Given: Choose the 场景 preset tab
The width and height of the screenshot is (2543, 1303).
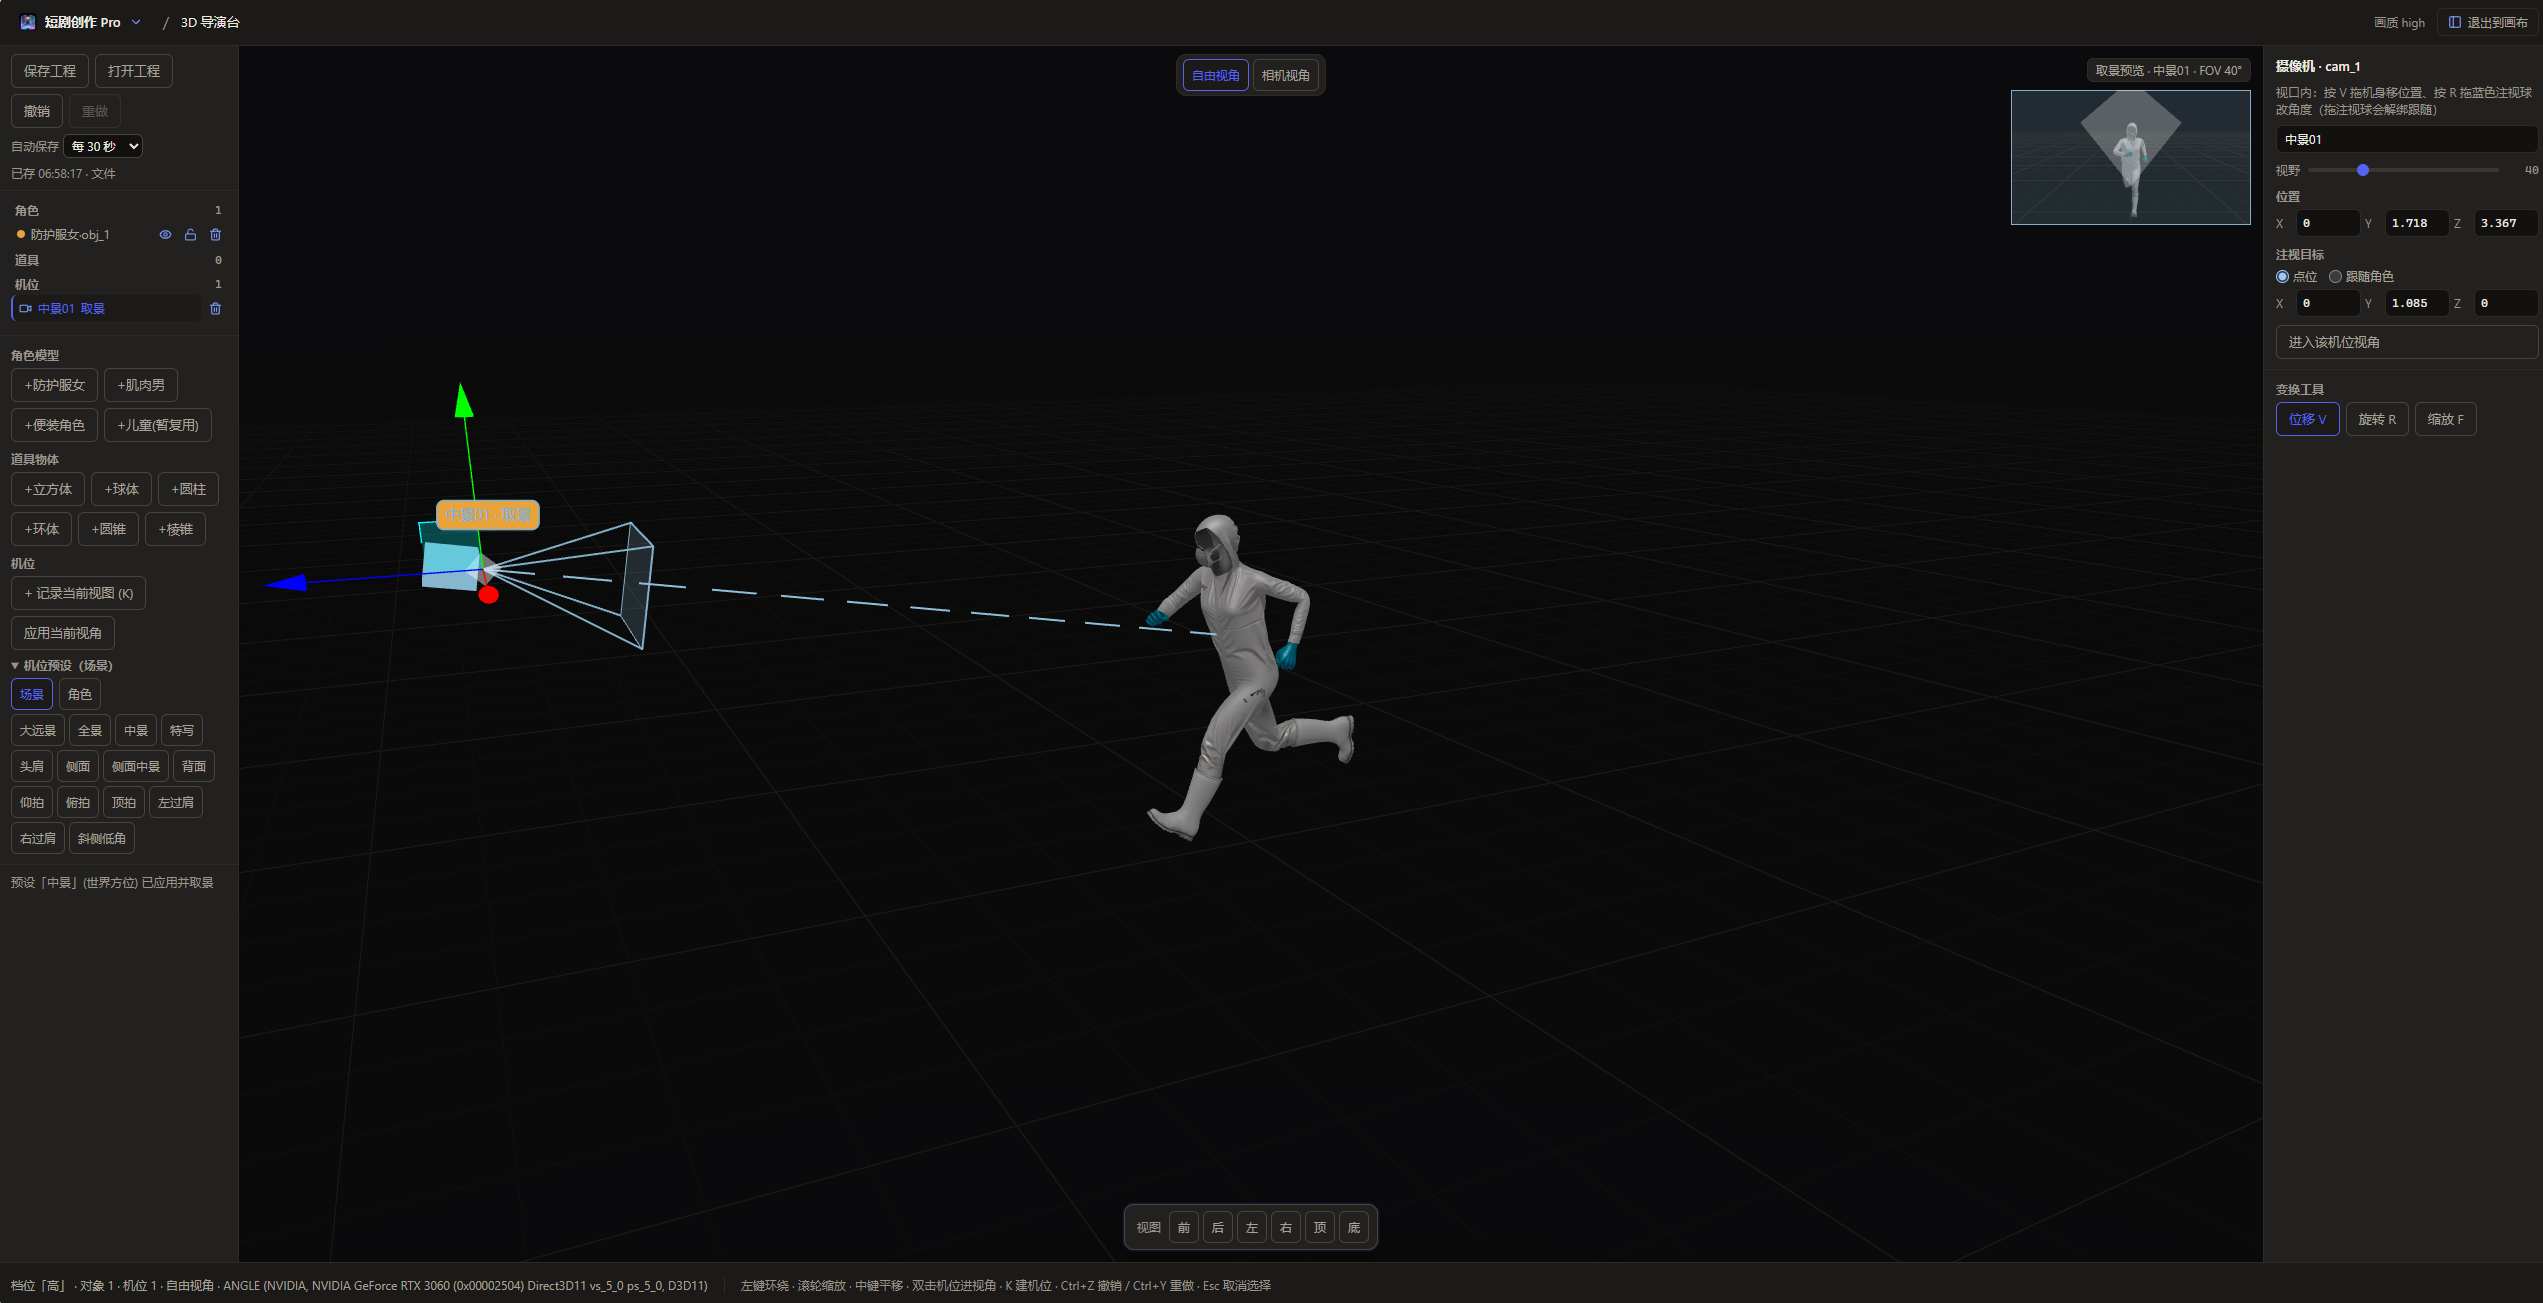Looking at the screenshot, I should (32, 694).
